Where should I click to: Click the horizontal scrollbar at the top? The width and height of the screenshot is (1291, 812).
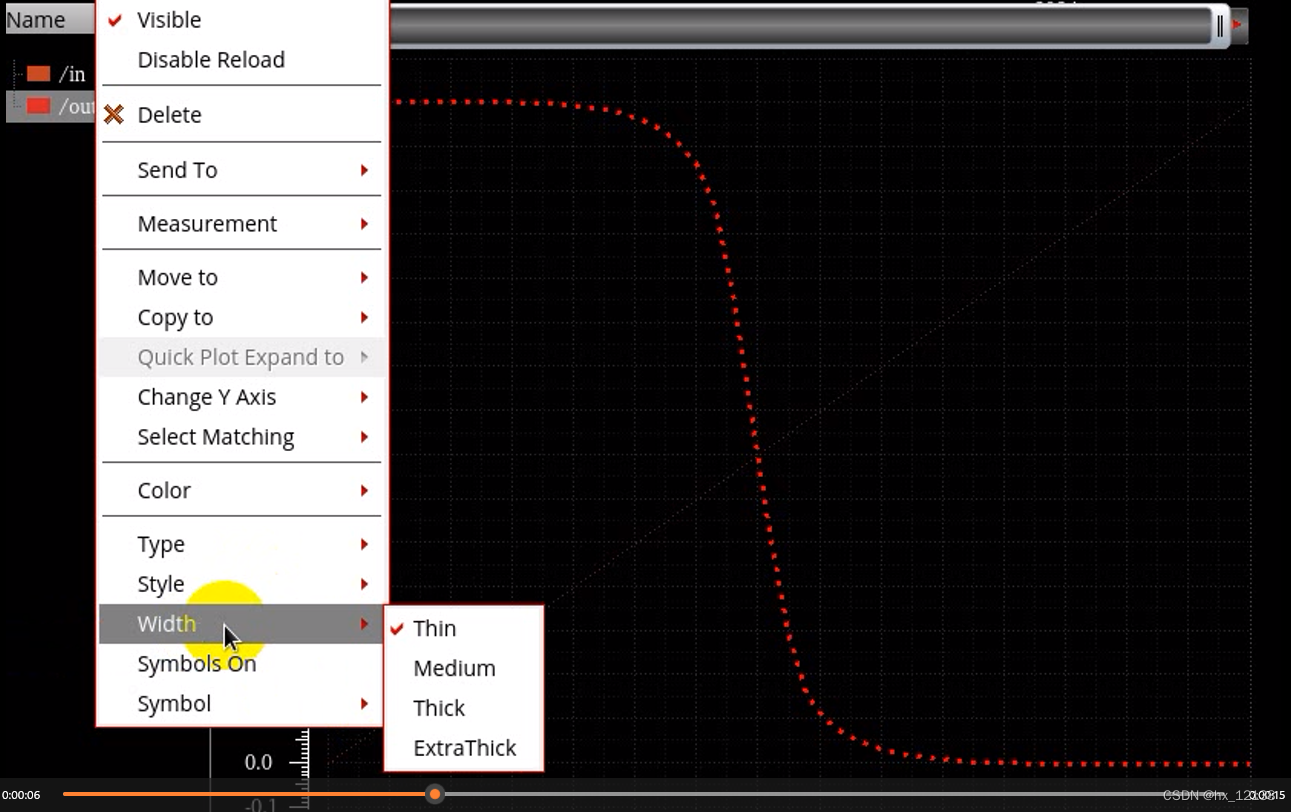pyautogui.click(x=800, y=27)
